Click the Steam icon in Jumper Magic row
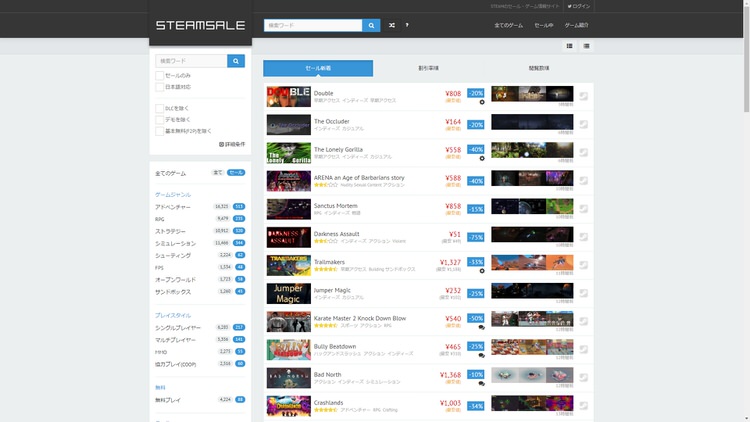Screen dimensions: 750x422 click(584, 293)
